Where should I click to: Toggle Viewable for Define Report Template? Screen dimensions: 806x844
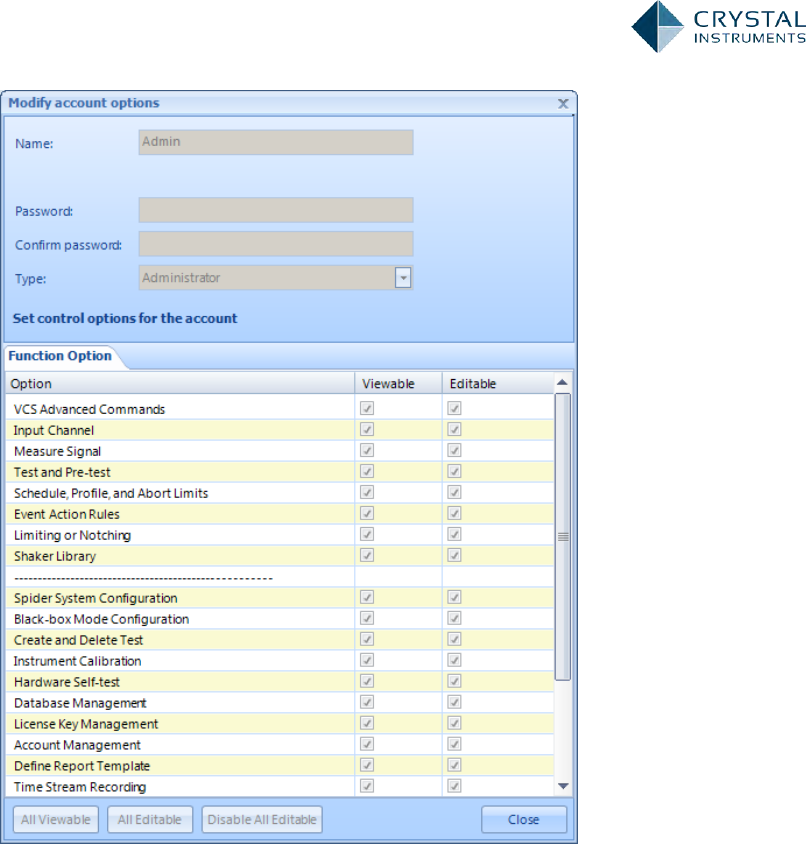367,765
